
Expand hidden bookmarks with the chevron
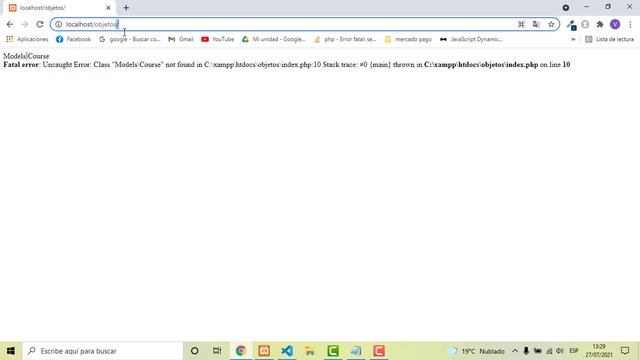(573, 39)
